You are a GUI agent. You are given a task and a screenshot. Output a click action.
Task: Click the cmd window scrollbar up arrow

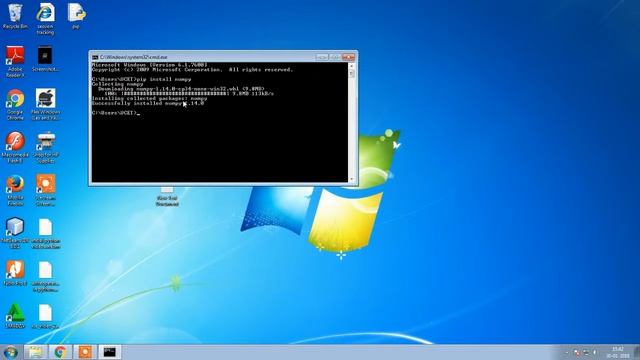point(351,66)
